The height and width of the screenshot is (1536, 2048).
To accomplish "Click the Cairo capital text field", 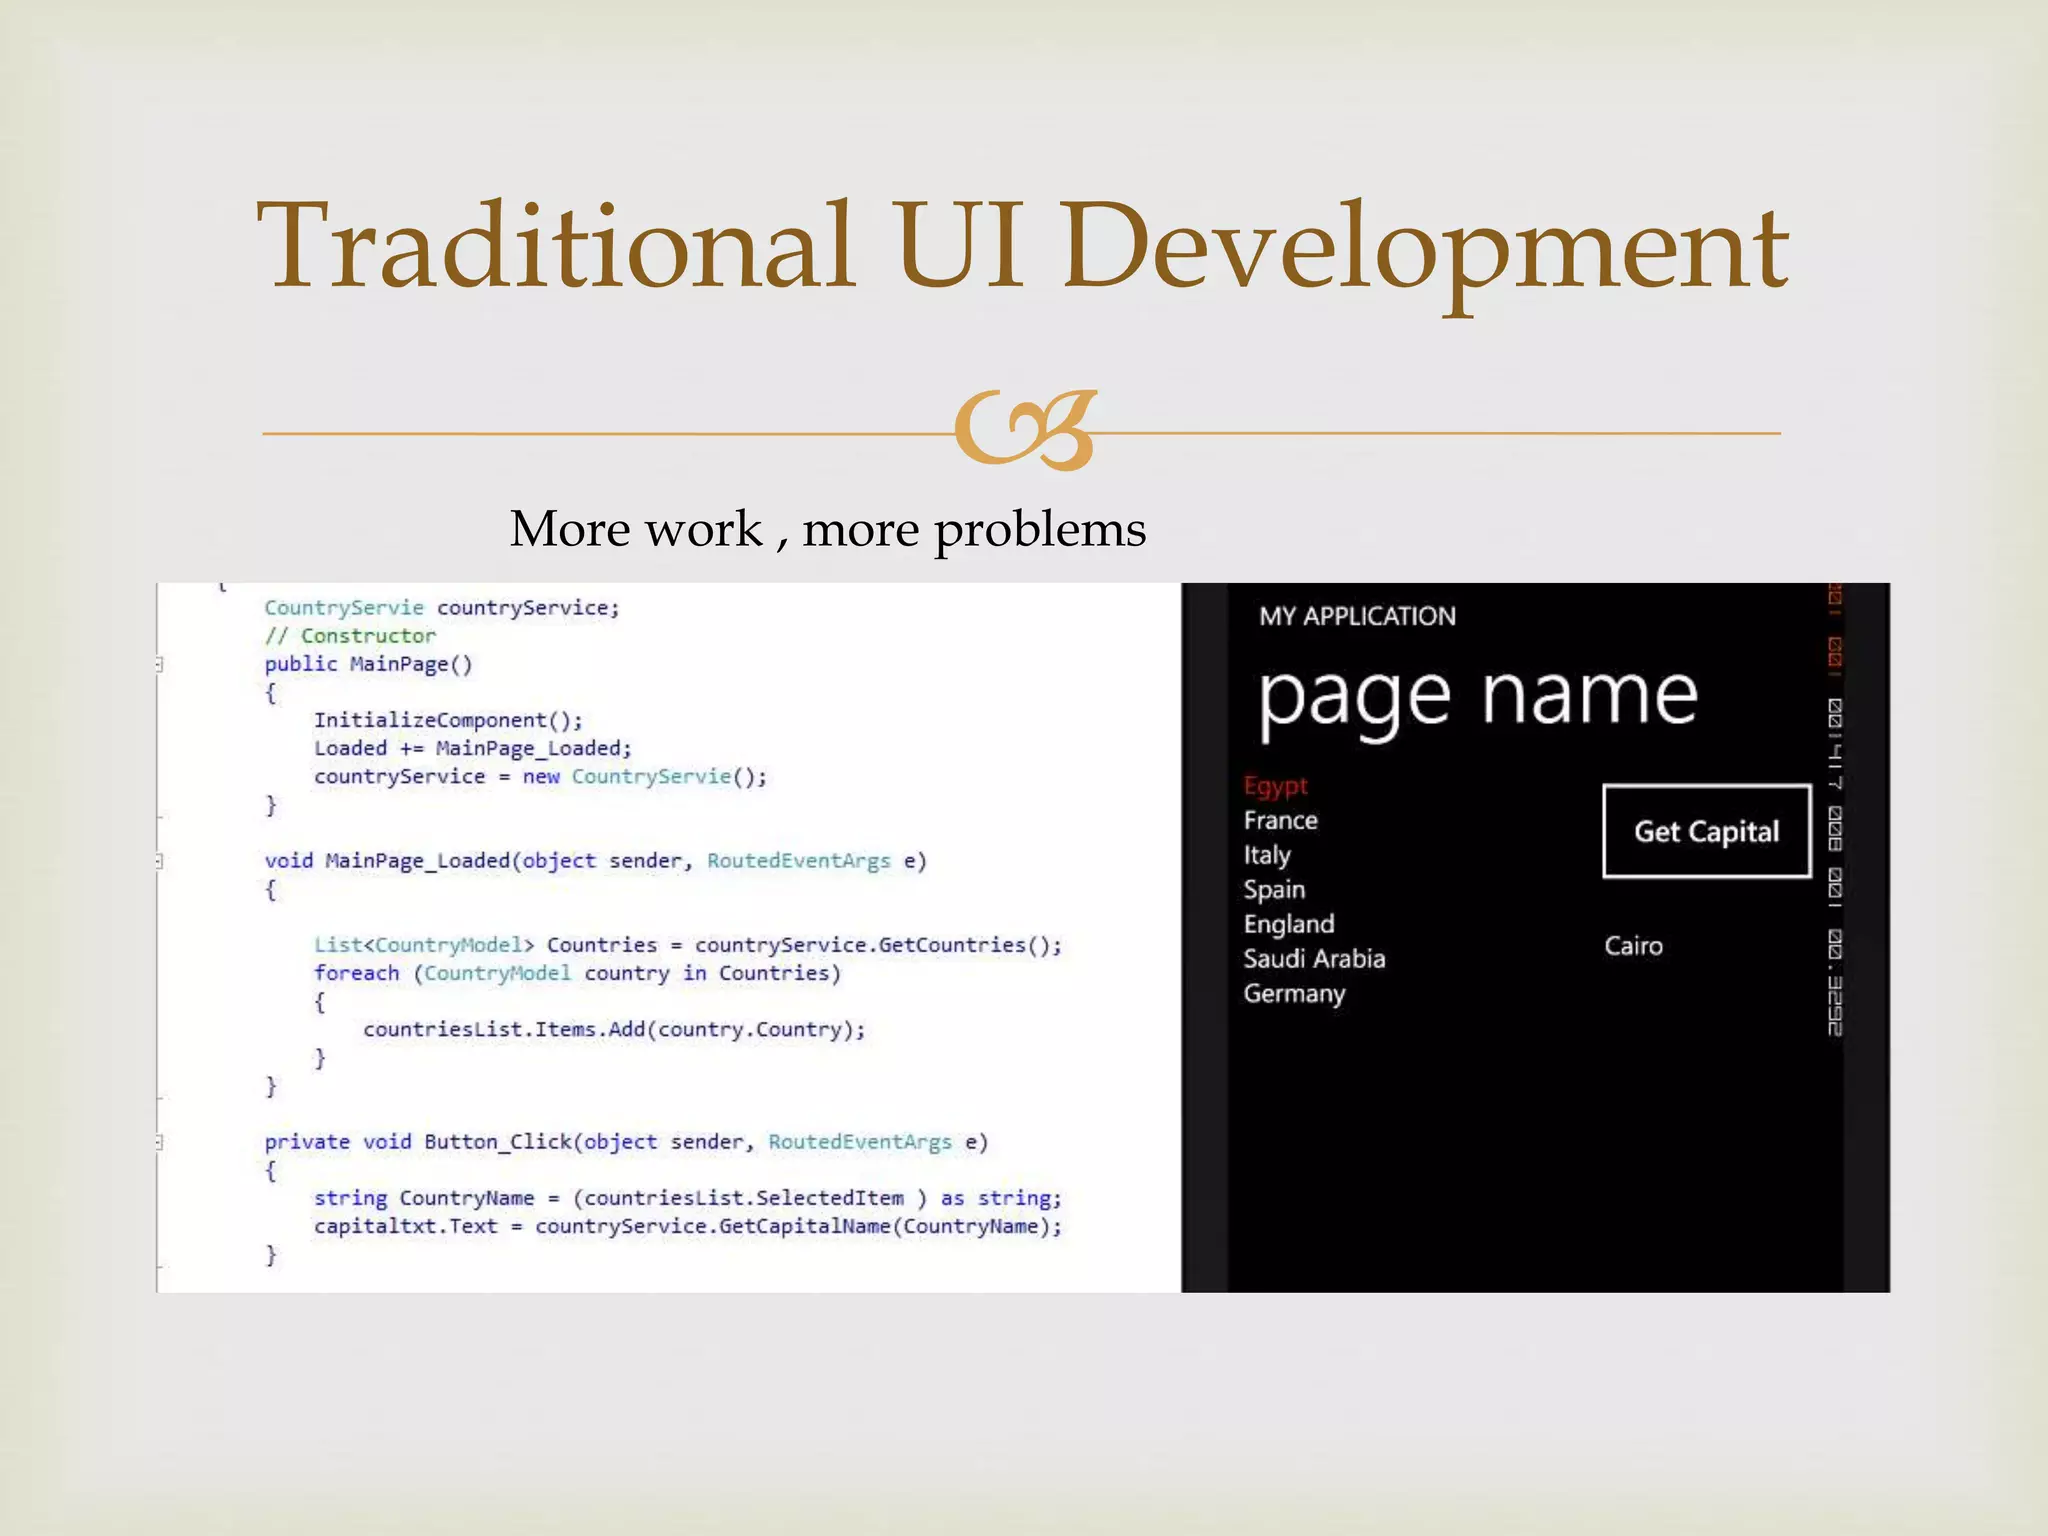I will point(1633,946).
